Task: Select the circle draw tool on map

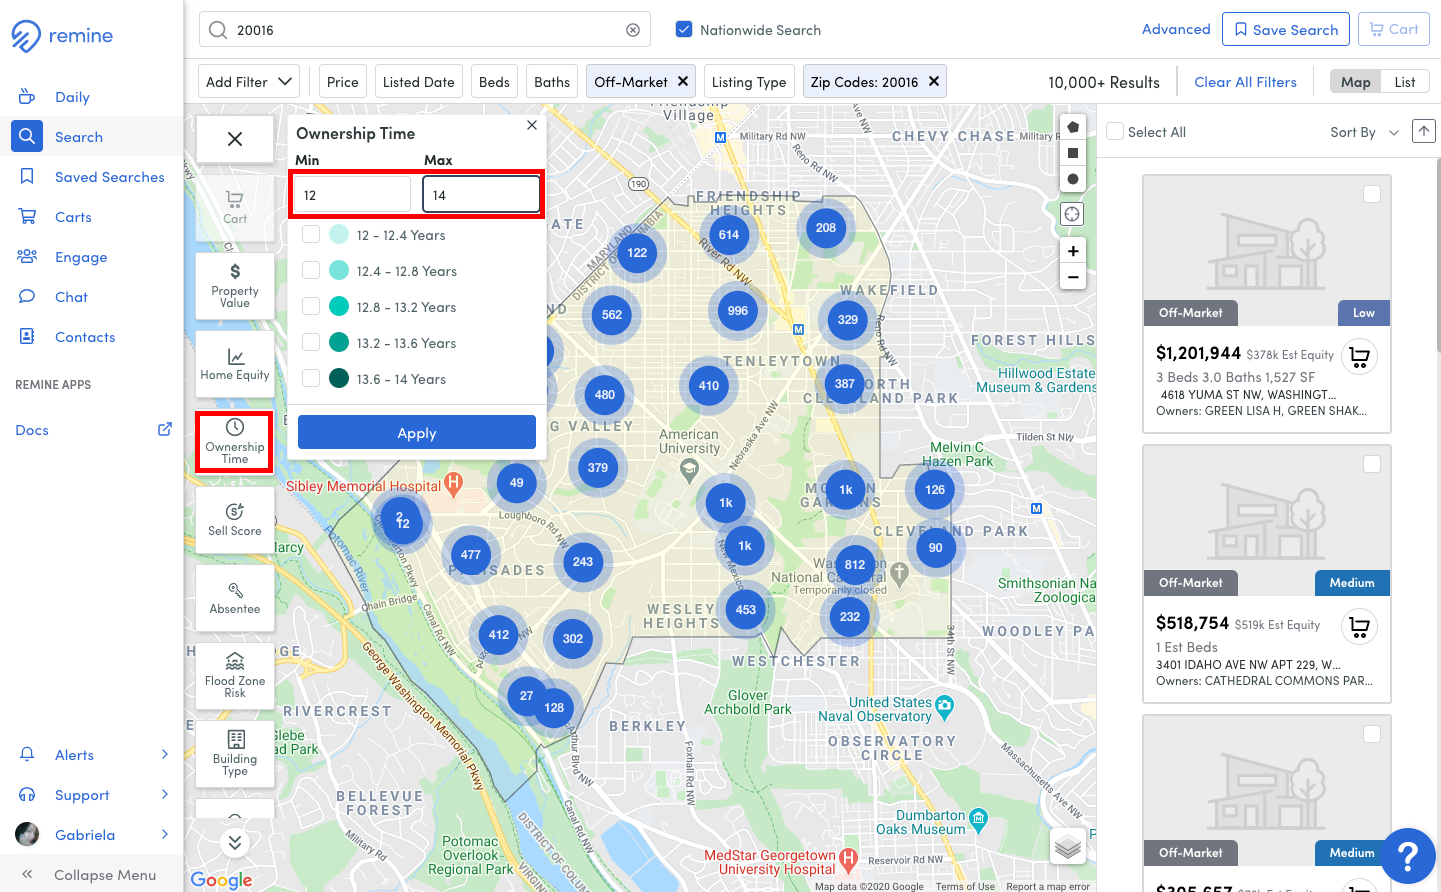Action: coord(1072,179)
